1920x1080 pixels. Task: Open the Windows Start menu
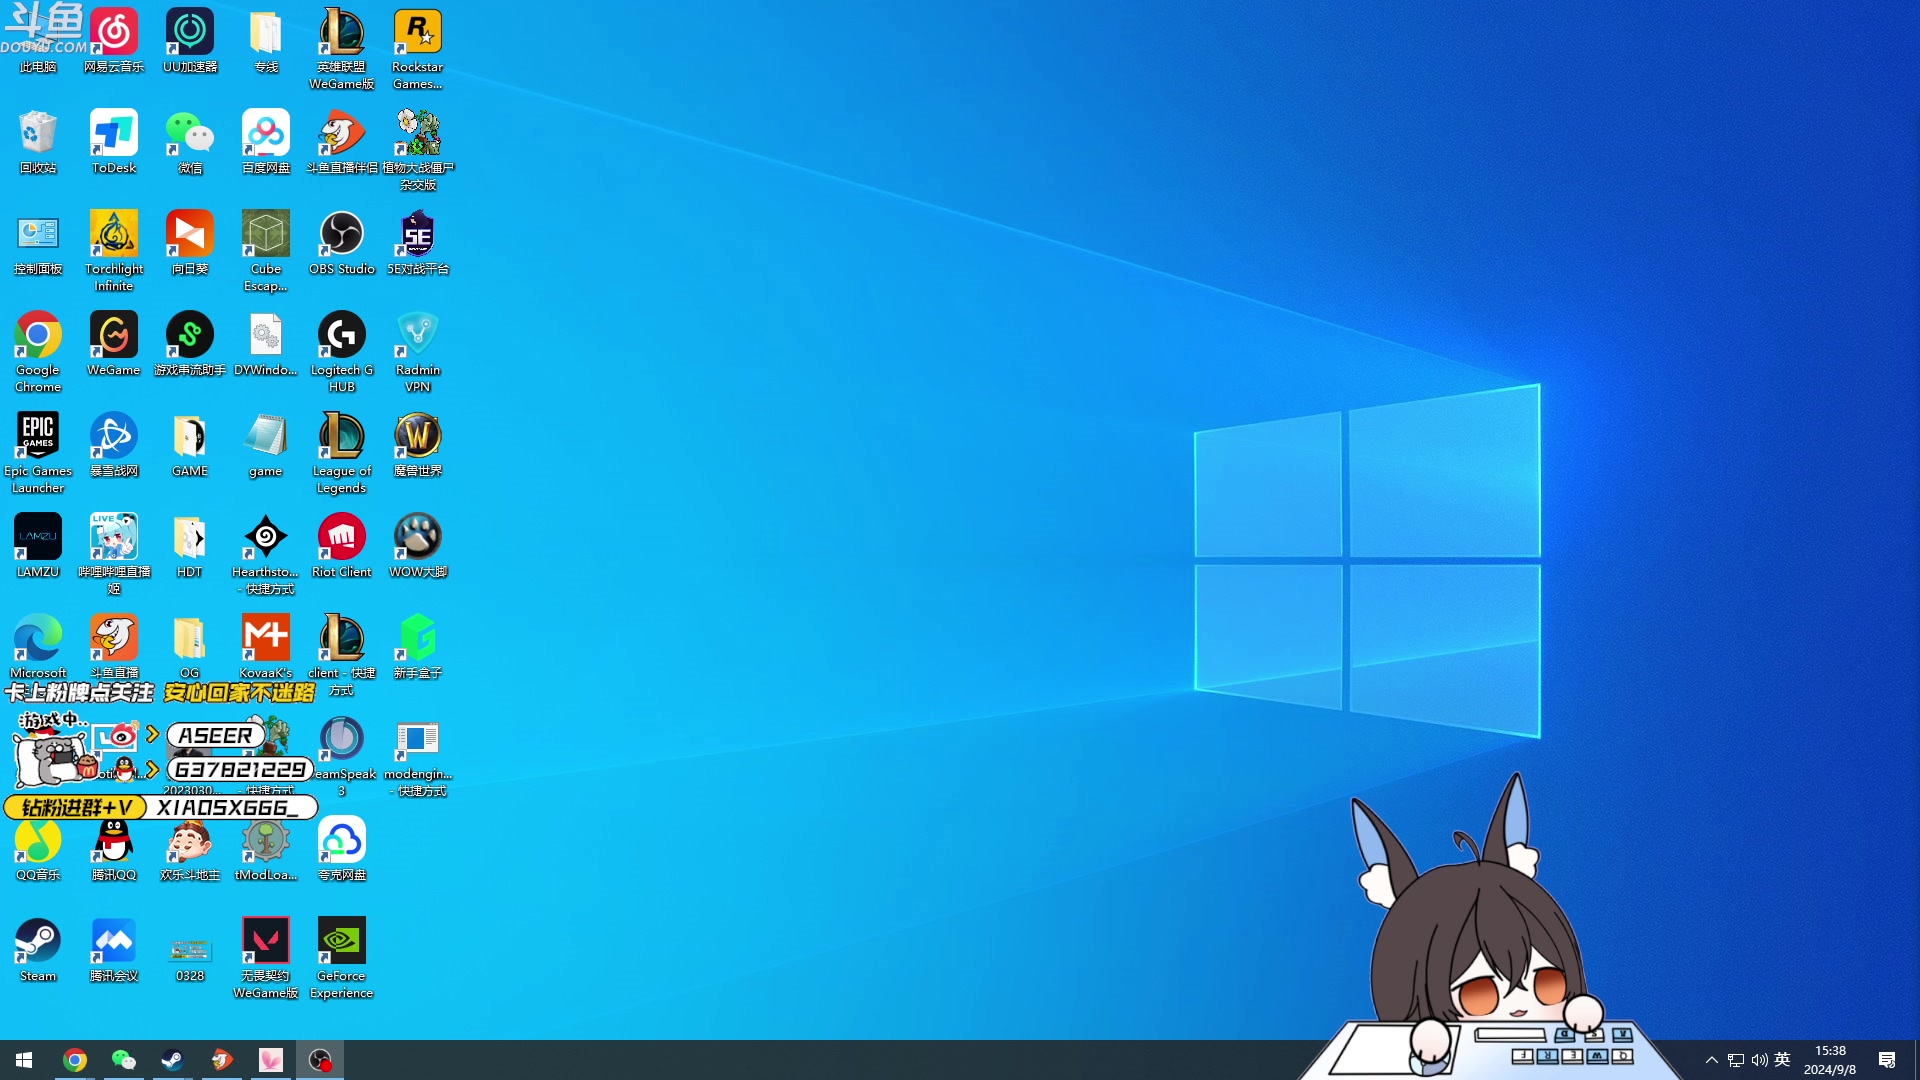click(24, 1060)
